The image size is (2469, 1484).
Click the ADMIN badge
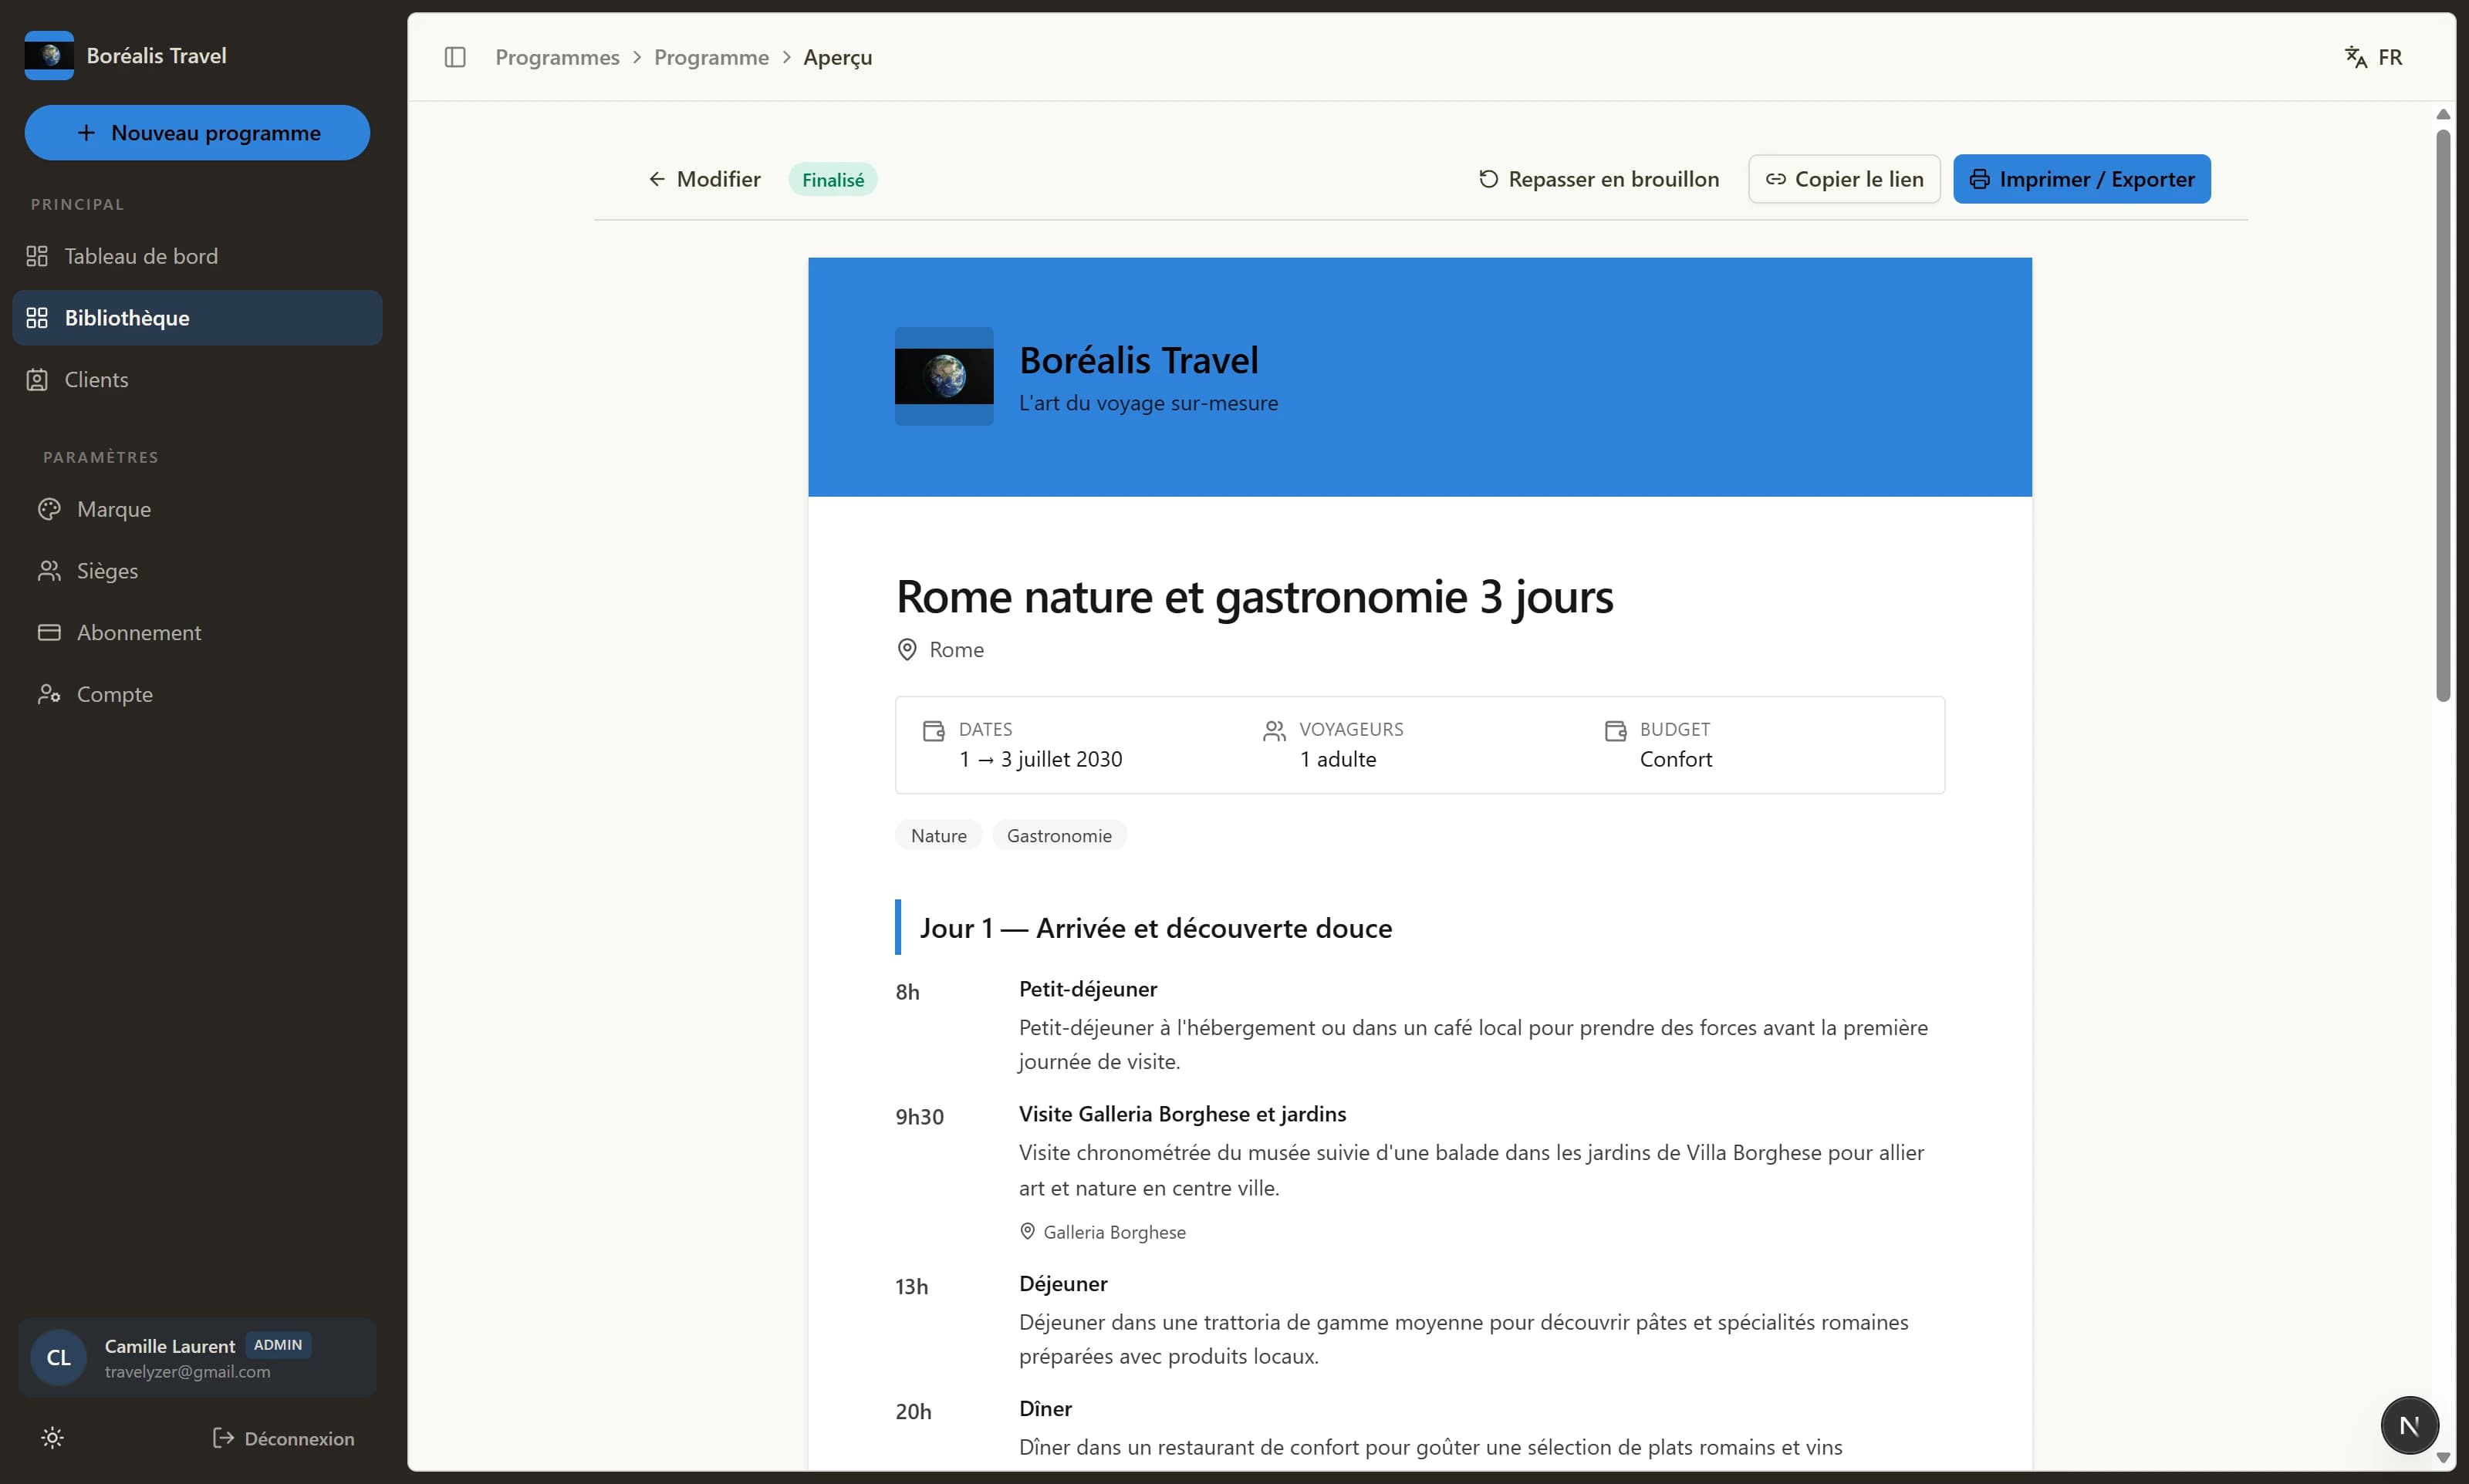coord(278,1345)
